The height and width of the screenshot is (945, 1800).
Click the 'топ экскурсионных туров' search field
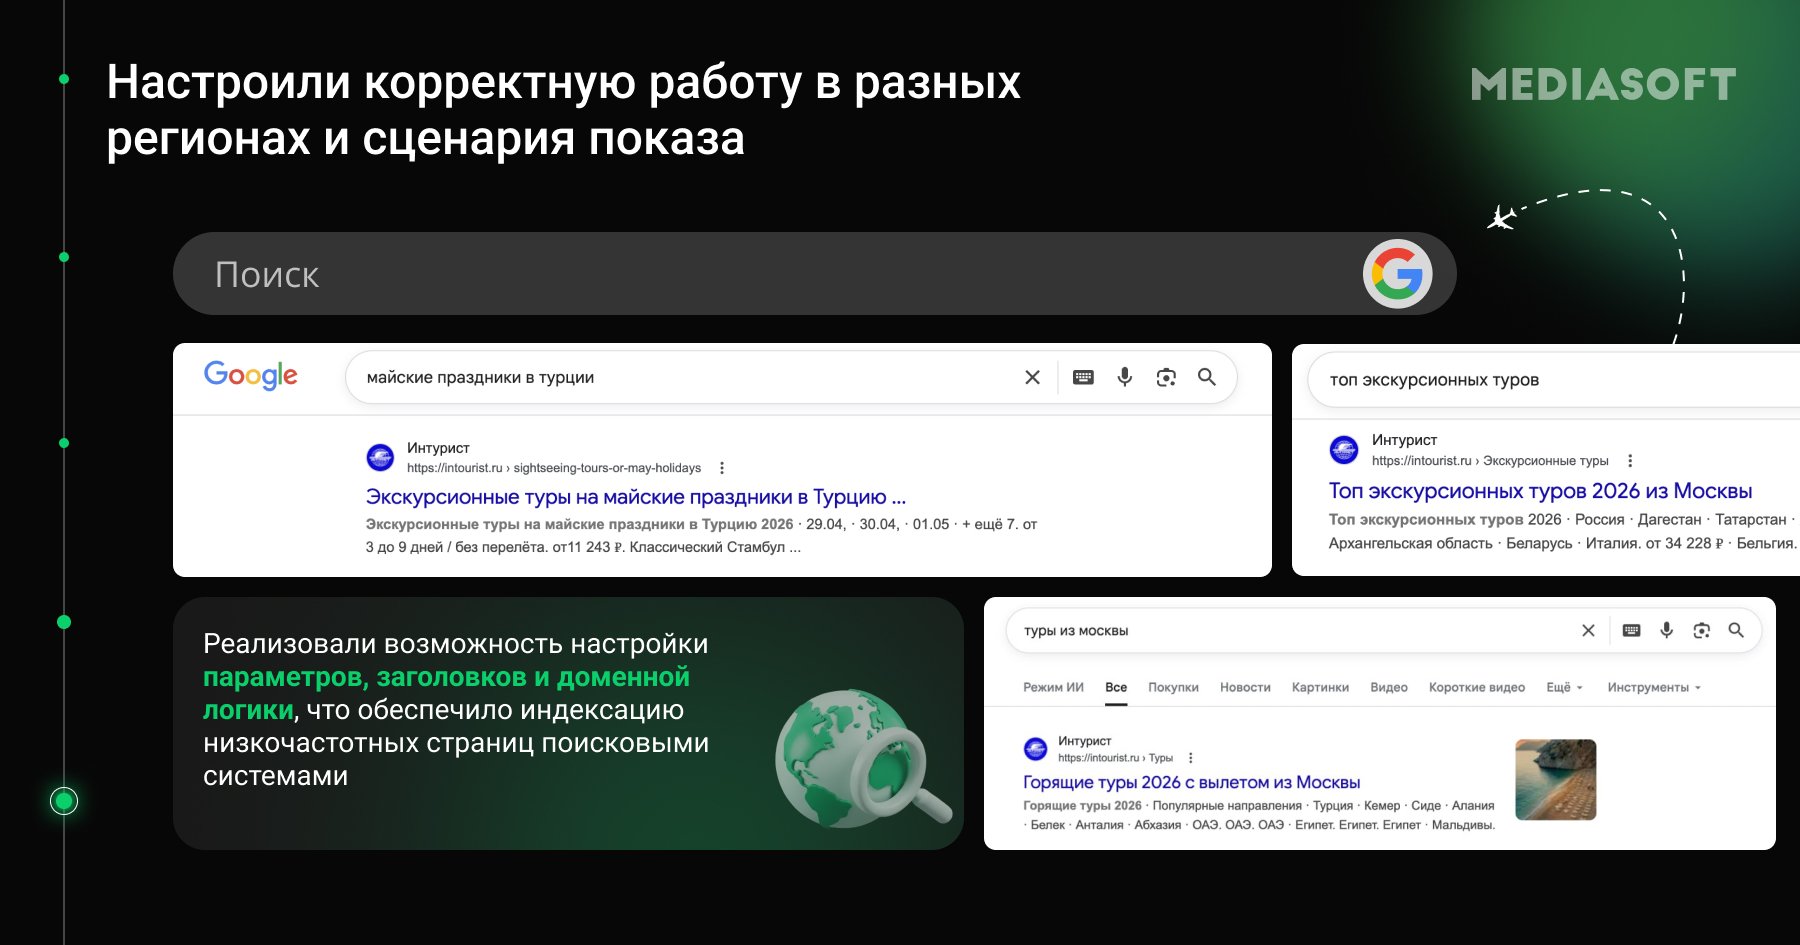click(x=1554, y=380)
